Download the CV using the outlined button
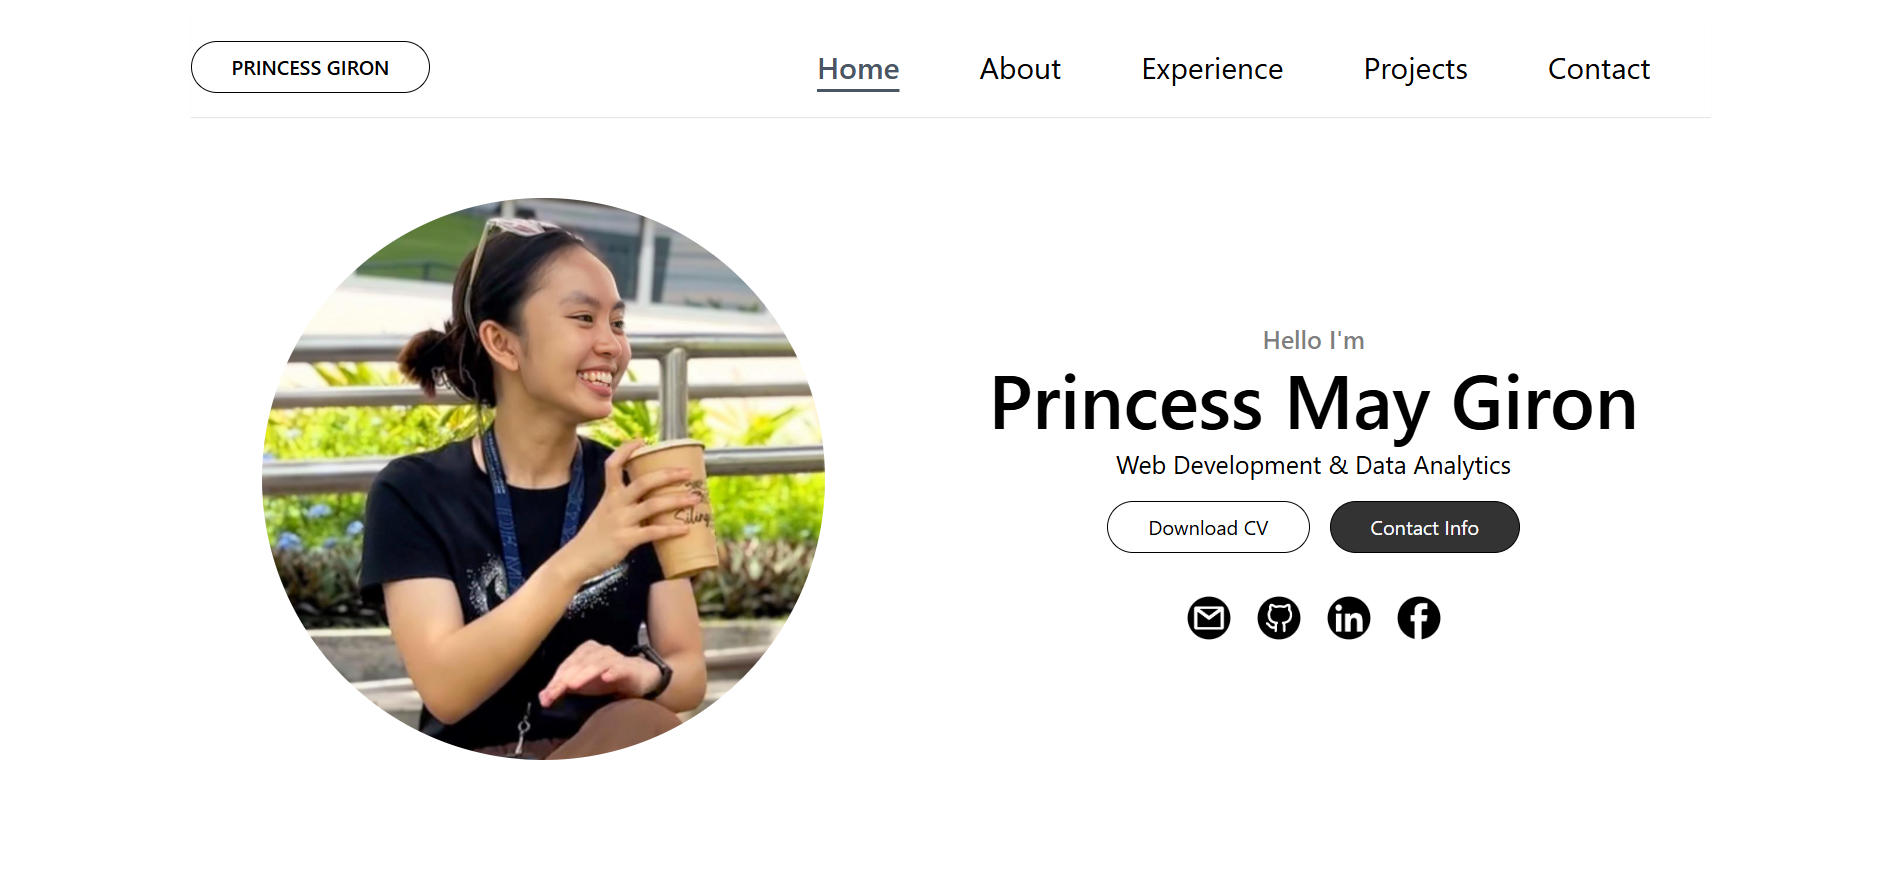The image size is (1892, 870). point(1208,527)
